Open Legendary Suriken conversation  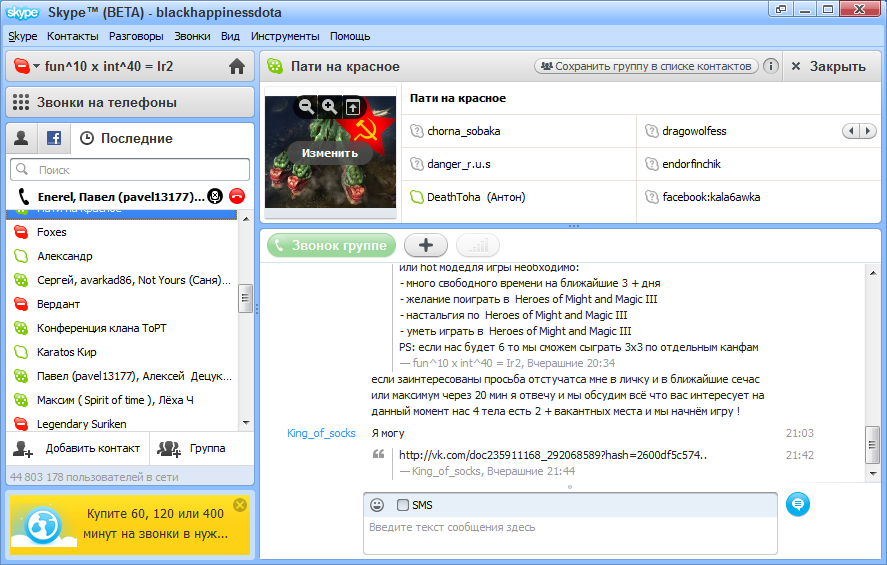click(x=122, y=424)
